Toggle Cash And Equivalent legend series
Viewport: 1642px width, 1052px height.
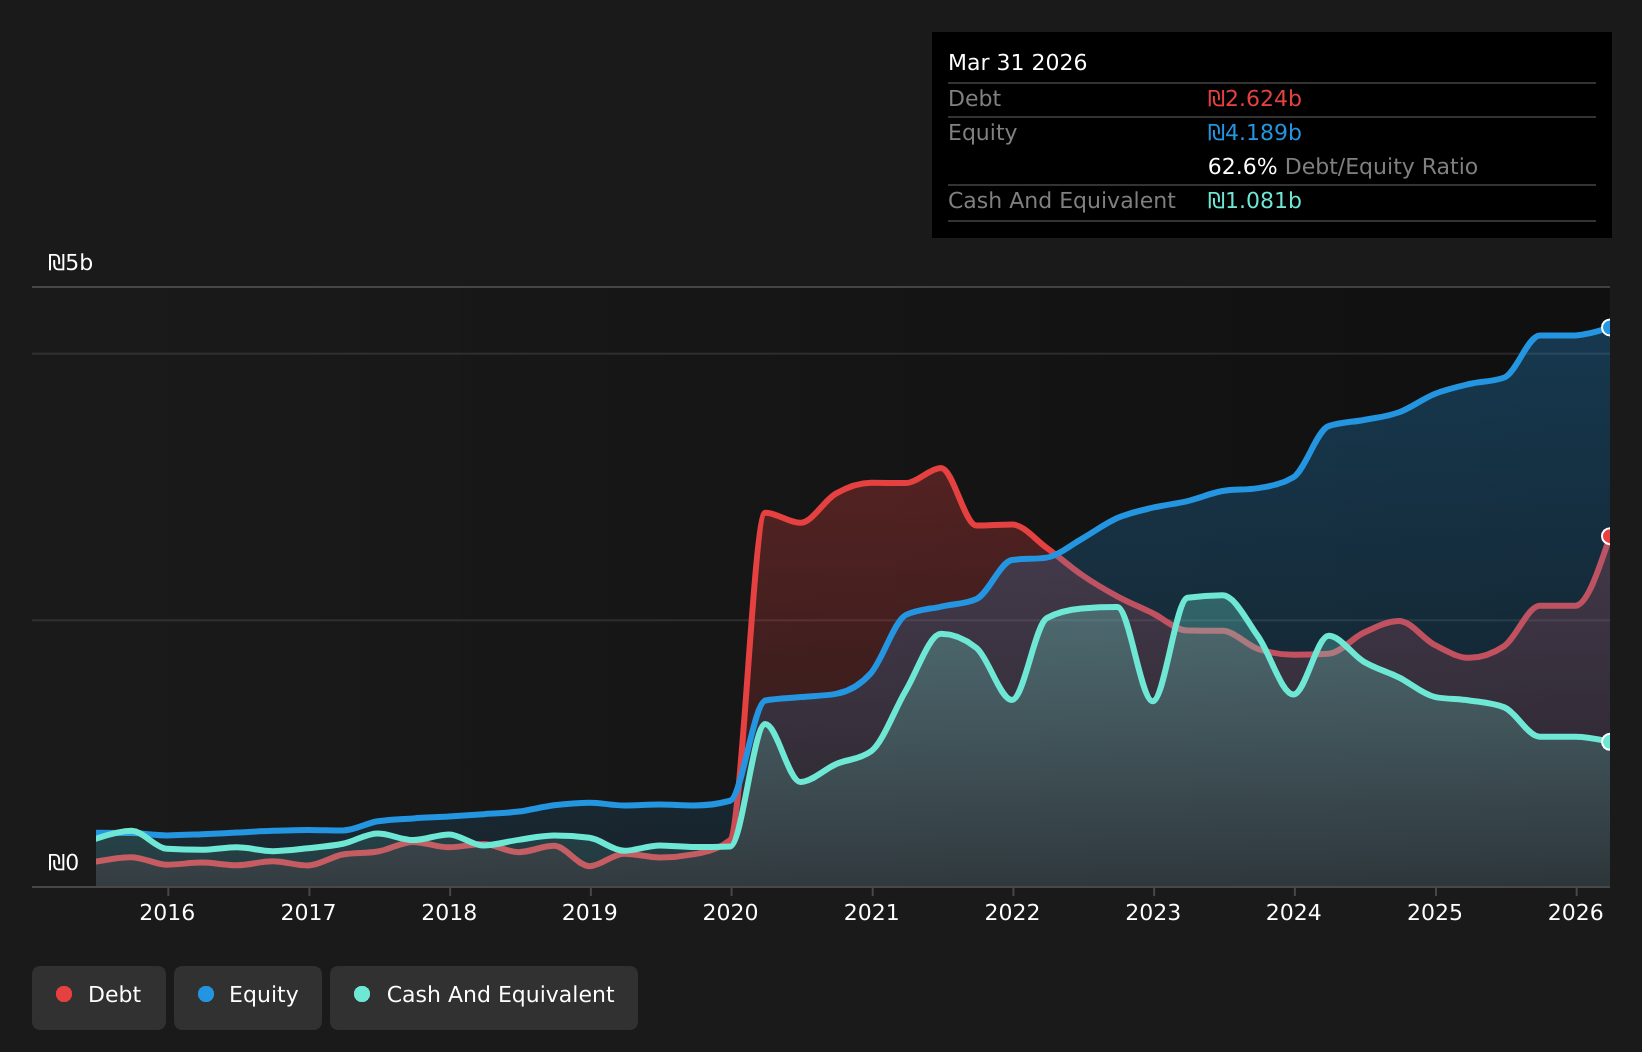pos(484,997)
